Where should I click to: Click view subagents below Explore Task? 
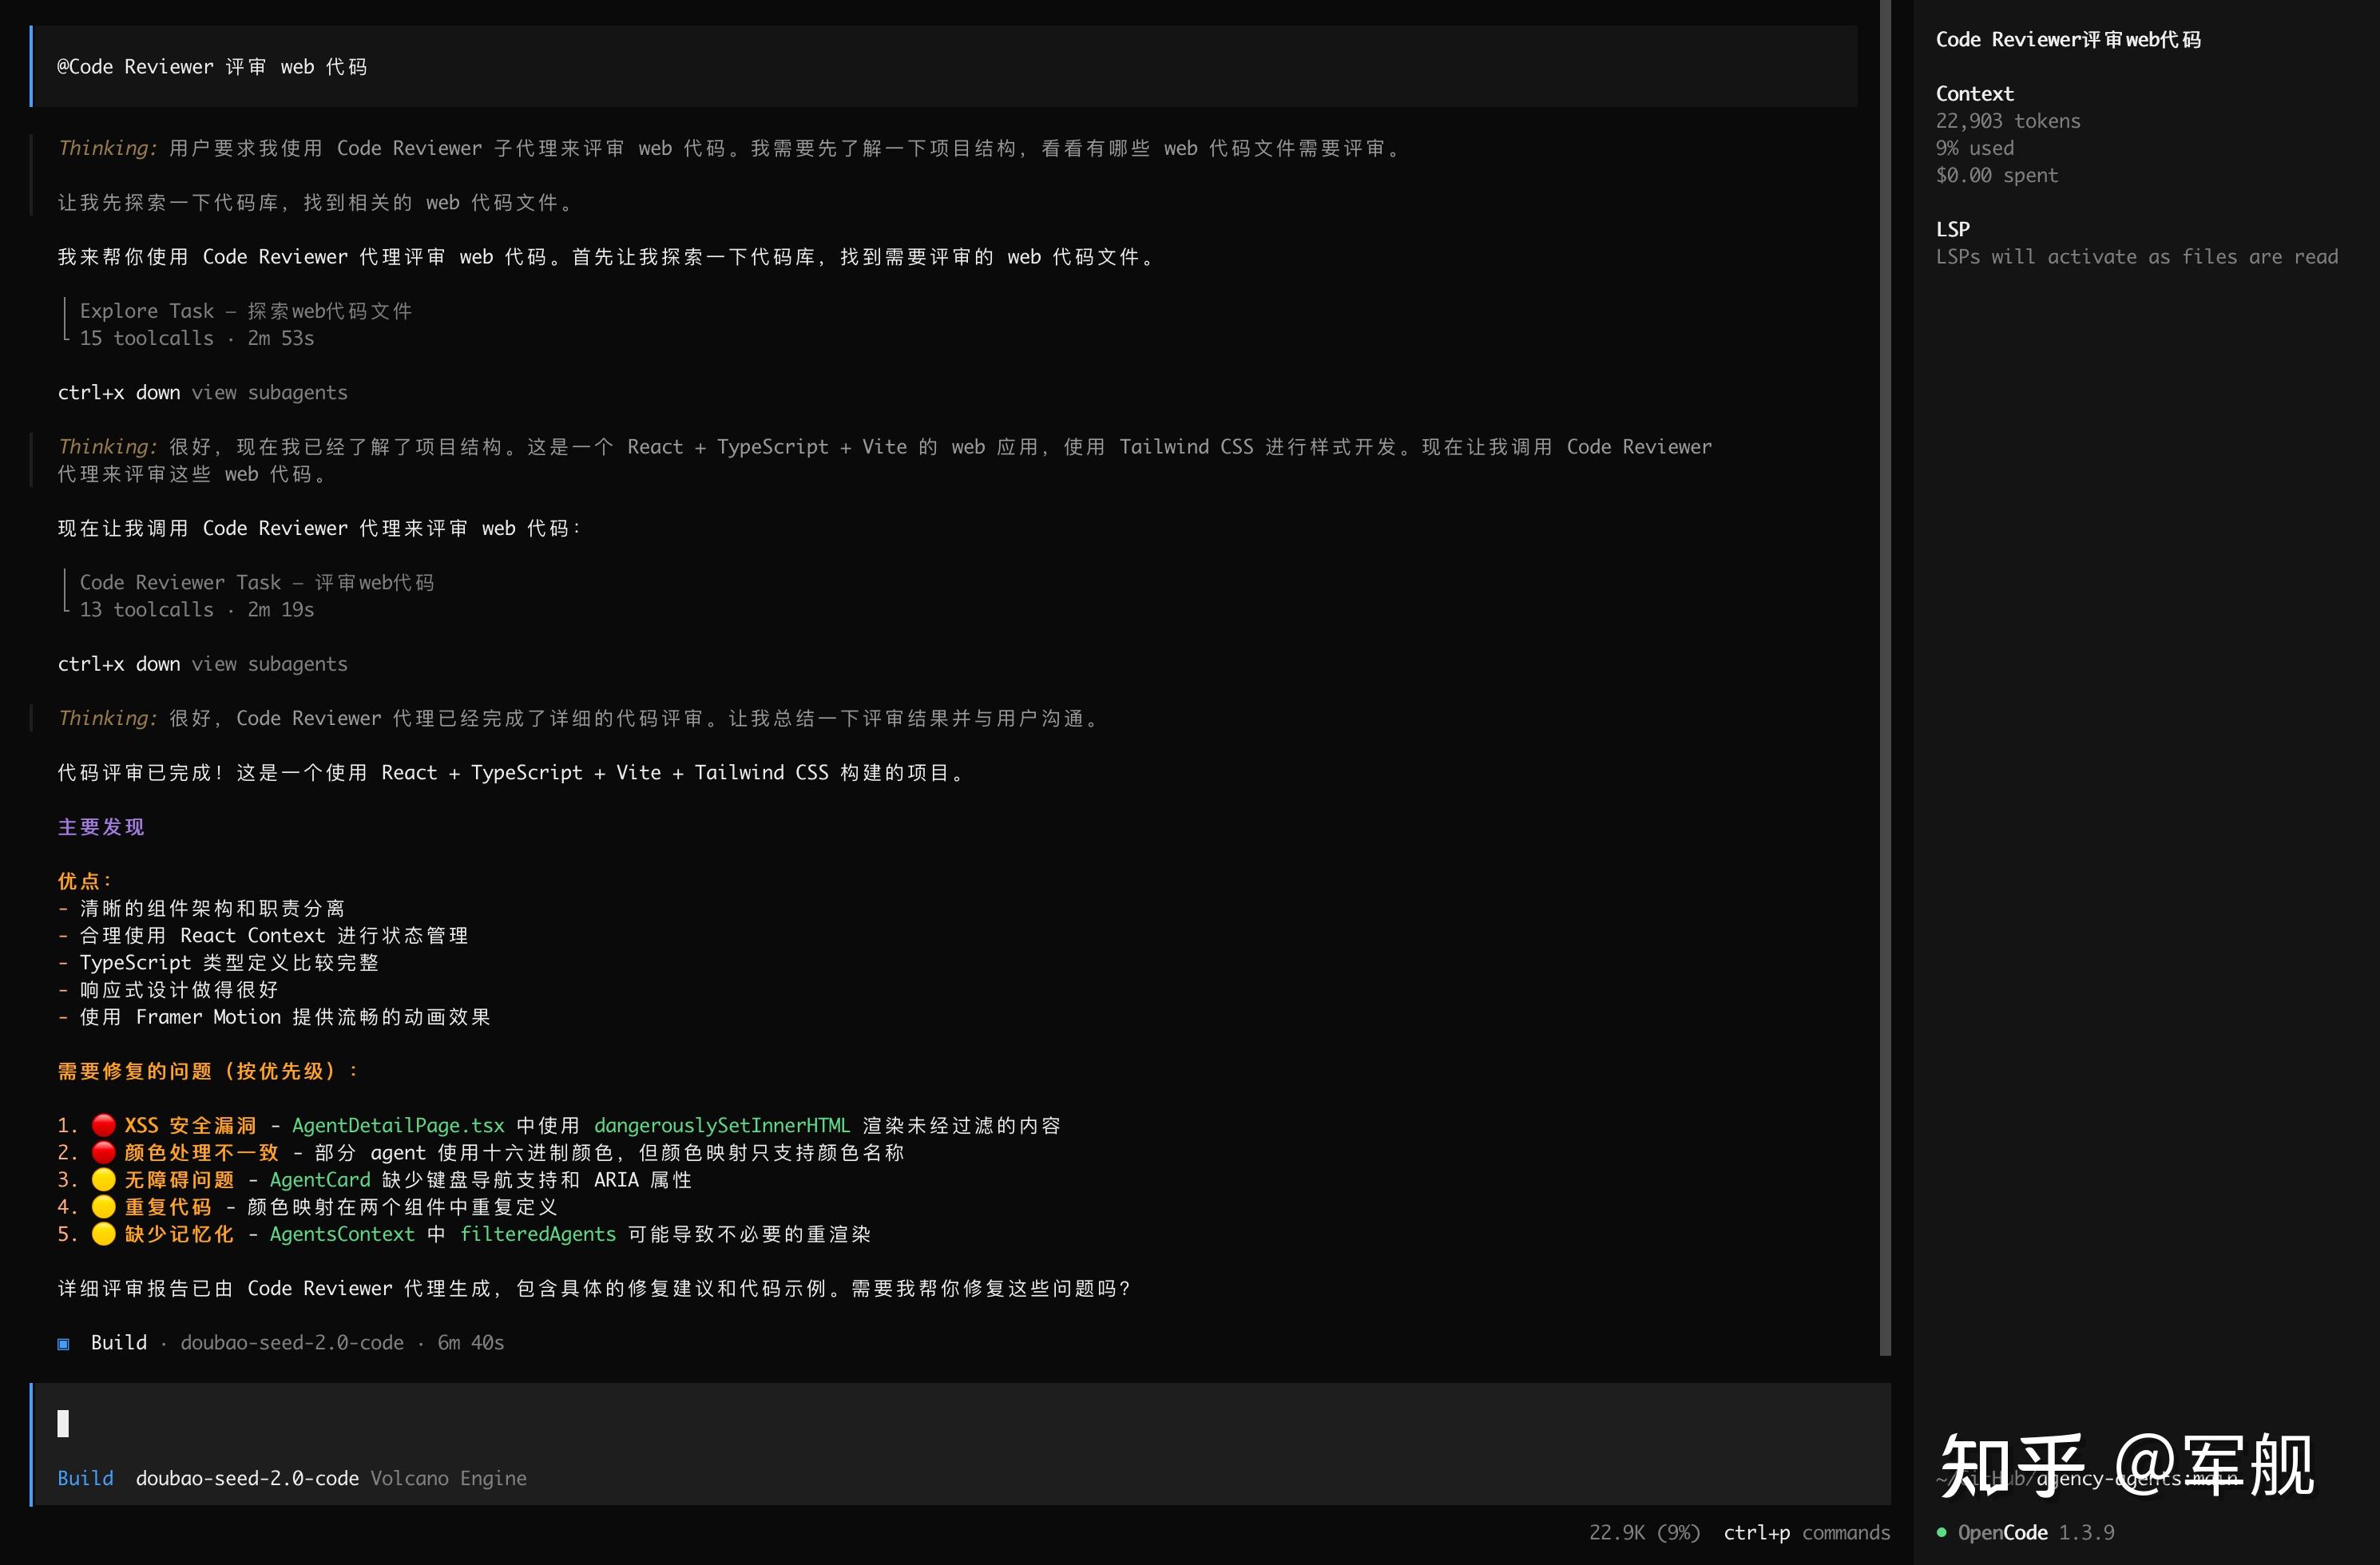coord(269,392)
